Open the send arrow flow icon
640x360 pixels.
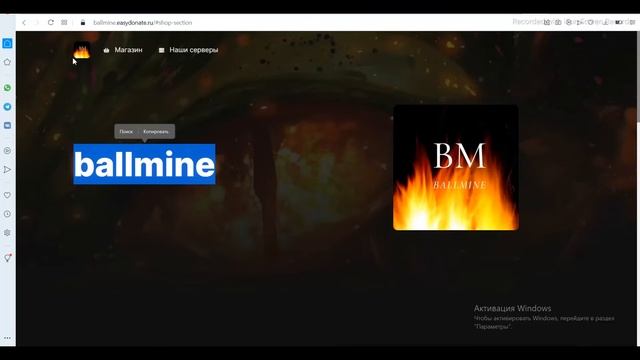pyautogui.click(x=7, y=169)
